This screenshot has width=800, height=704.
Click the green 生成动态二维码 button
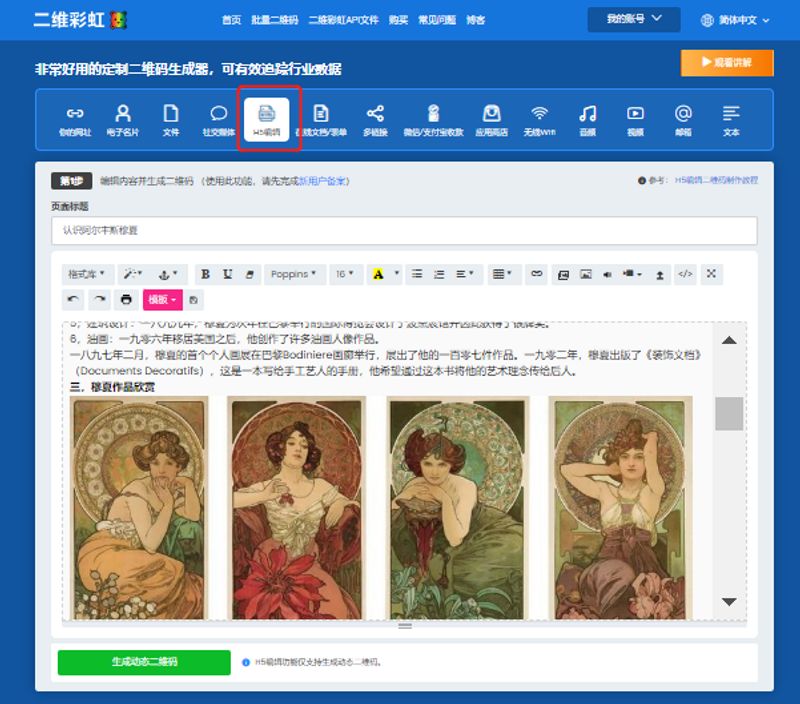pos(144,662)
